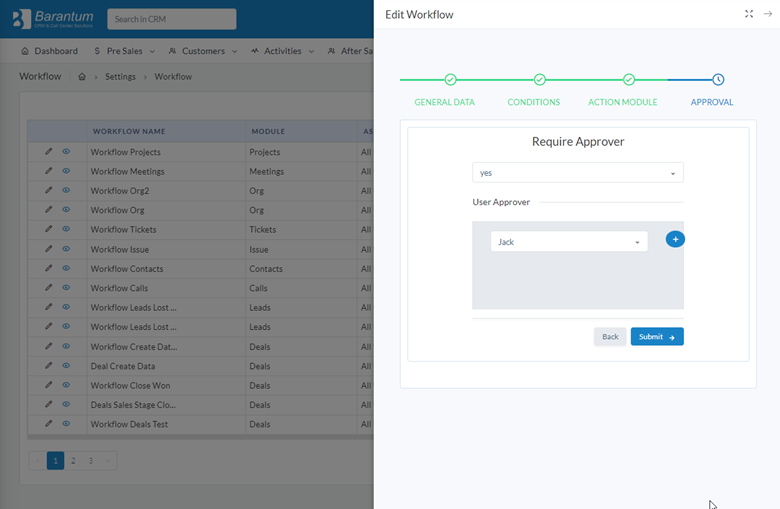Expand the Customers menu
Viewport: 780px width, 509px height.
(203, 51)
